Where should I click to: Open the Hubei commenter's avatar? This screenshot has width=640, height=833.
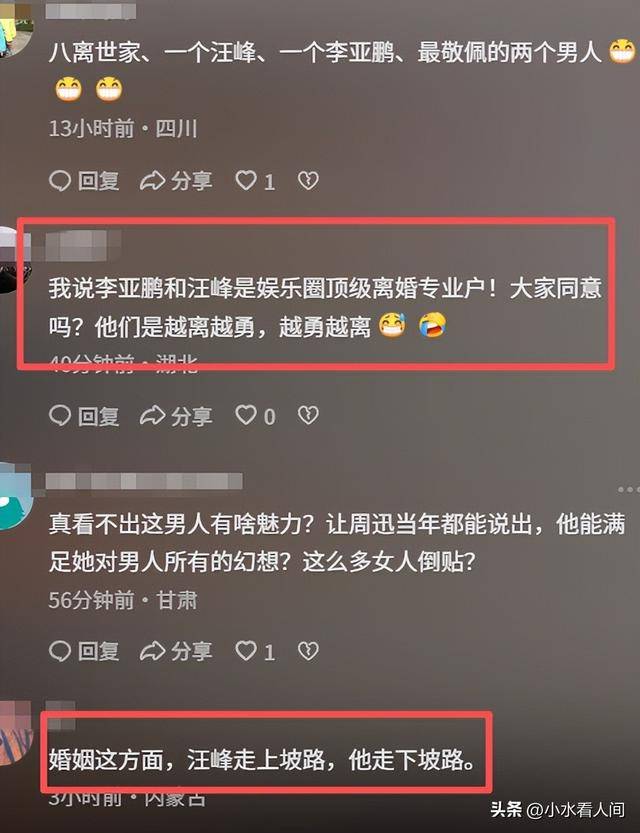[12, 260]
